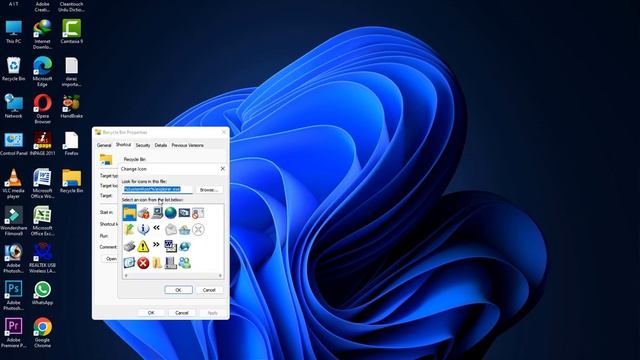Choose the double left chevron icon
The image size is (640, 360).
(156, 228)
